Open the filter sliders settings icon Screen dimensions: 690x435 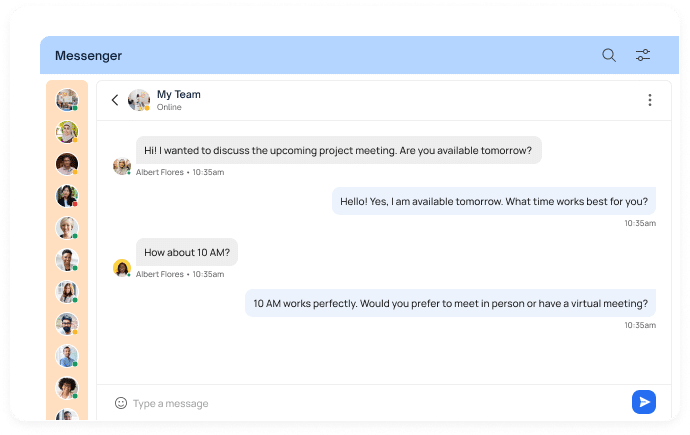(x=642, y=55)
